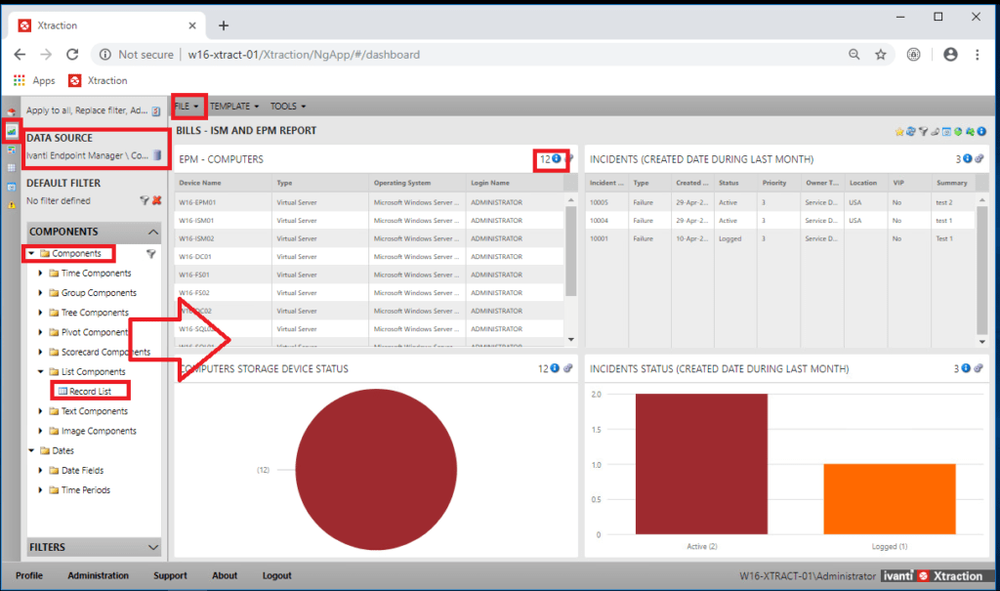
Task: Collapse the FILTERS section
Action: pyautogui.click(x=154, y=547)
